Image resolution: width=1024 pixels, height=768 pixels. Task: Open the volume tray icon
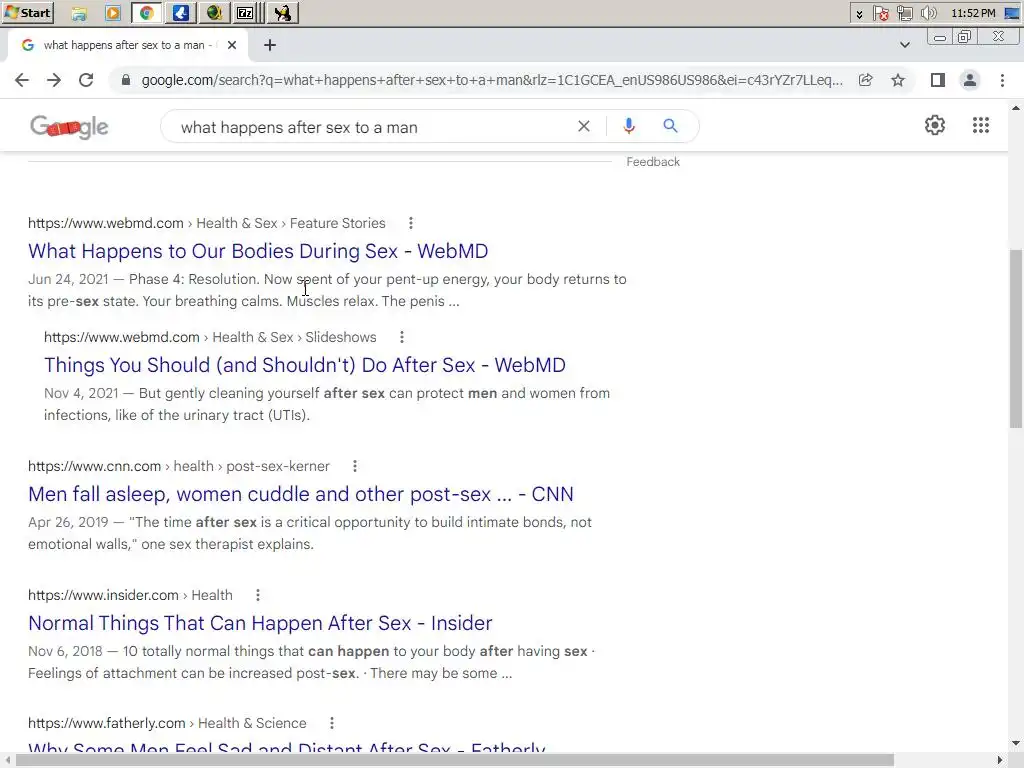tap(928, 13)
